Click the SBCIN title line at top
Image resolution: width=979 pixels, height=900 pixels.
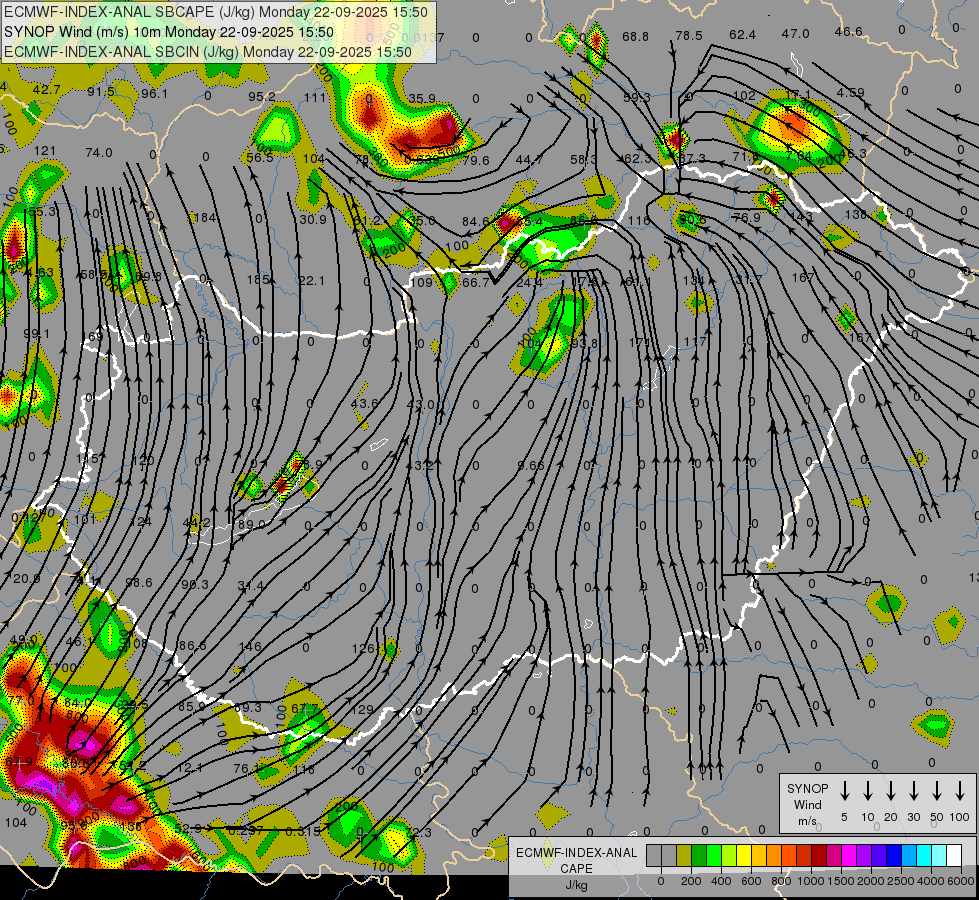pos(208,52)
